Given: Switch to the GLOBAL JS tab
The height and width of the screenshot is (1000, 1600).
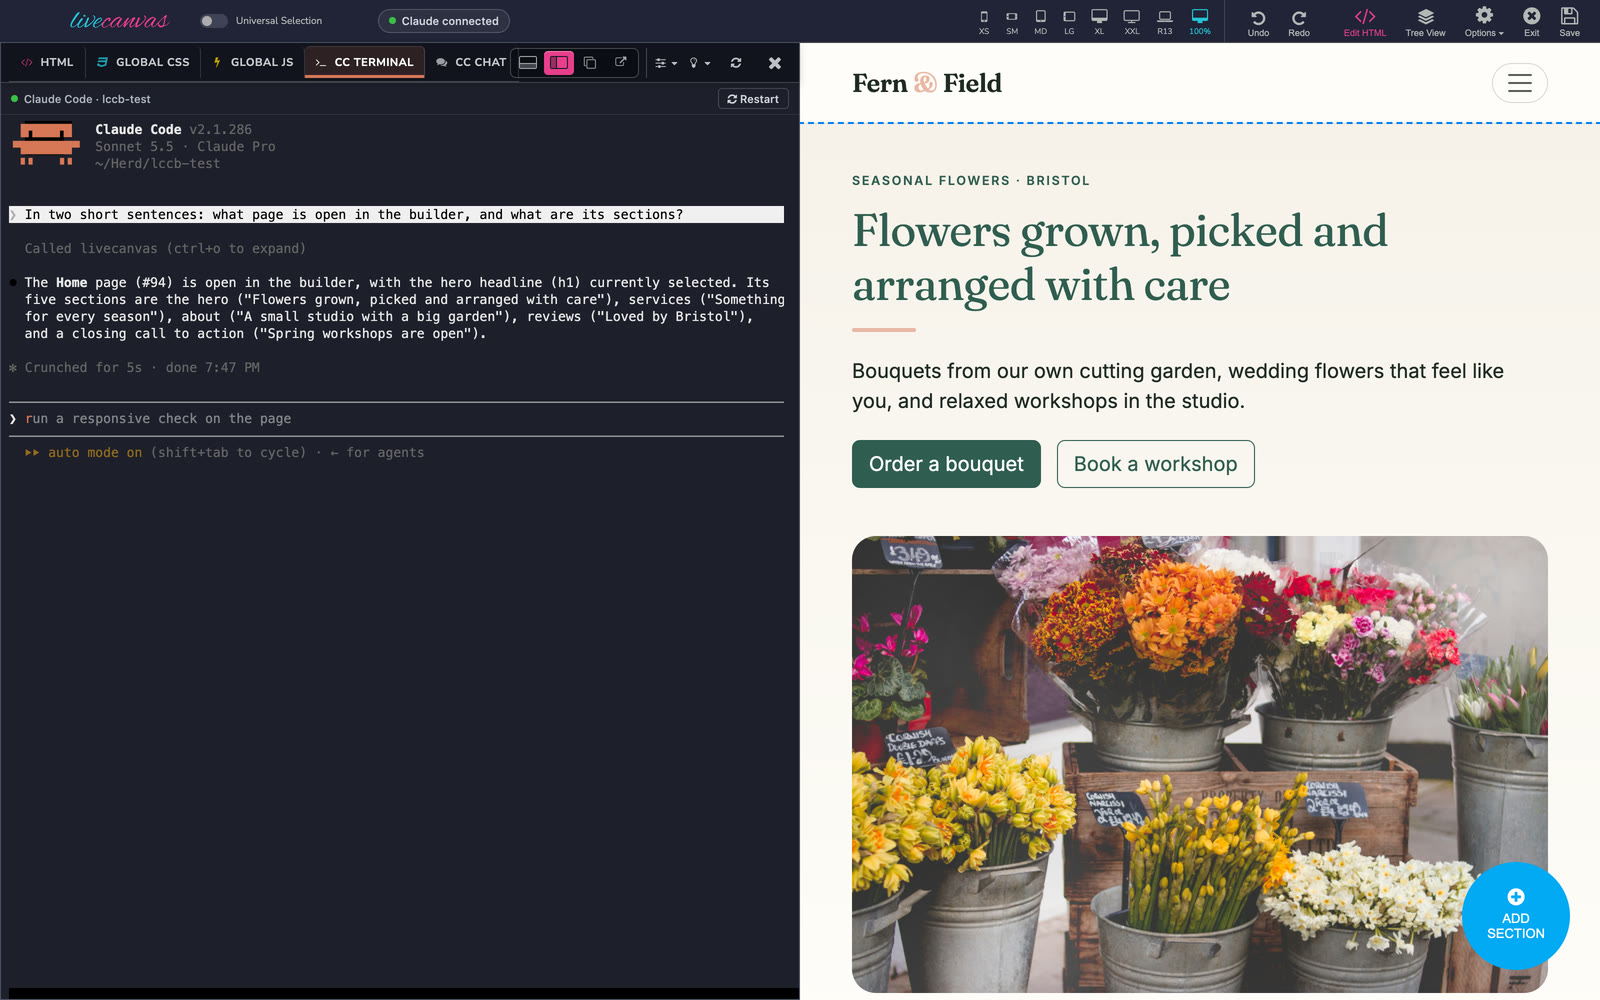Looking at the screenshot, I should [253, 62].
